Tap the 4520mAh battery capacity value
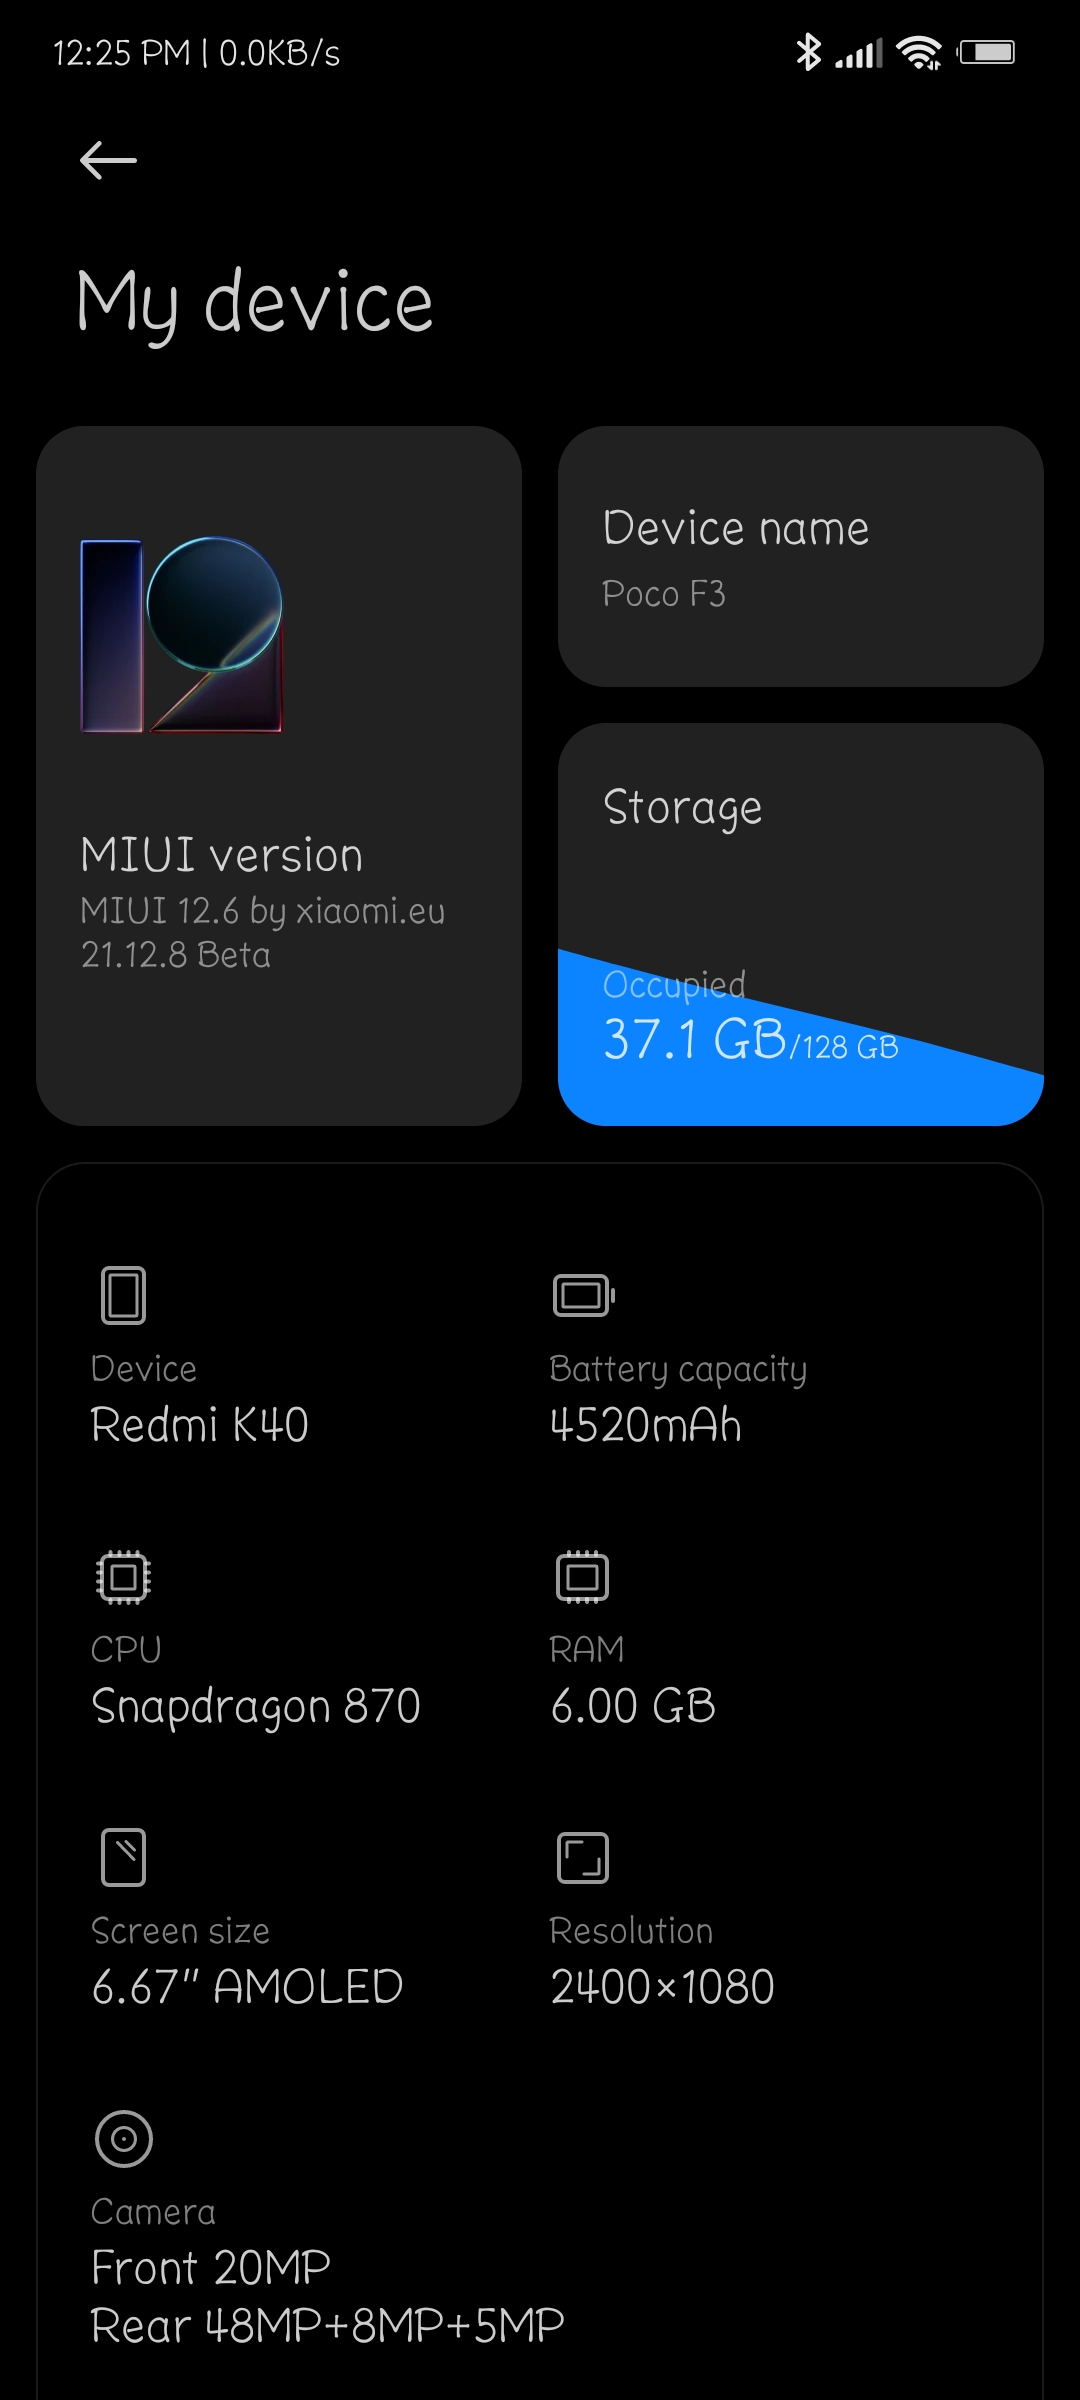The image size is (1080, 2400). [646, 1425]
